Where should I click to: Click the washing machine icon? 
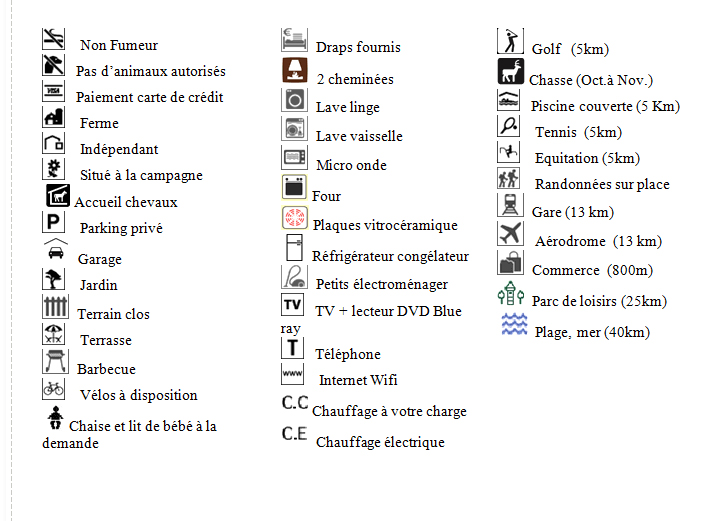pyautogui.click(x=294, y=101)
